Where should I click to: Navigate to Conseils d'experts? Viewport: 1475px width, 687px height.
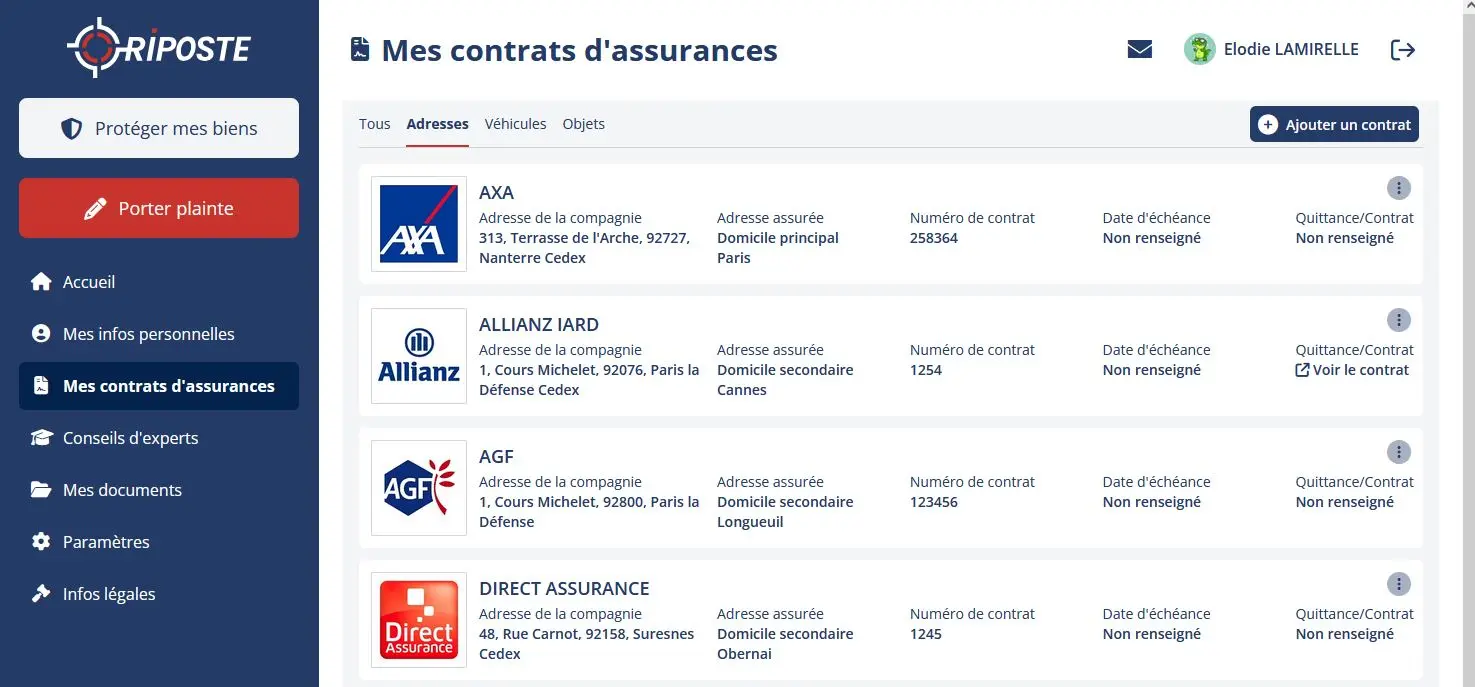[130, 438]
